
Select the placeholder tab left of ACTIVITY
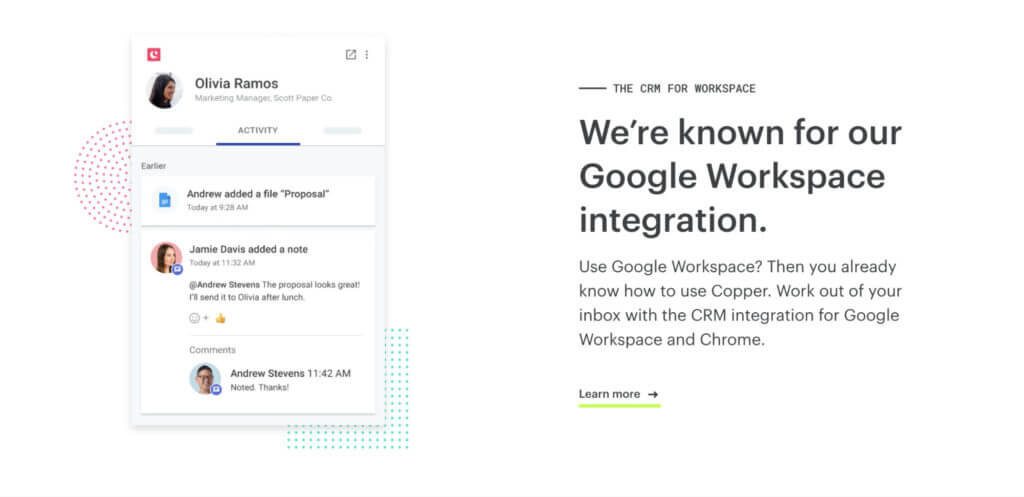click(x=174, y=131)
